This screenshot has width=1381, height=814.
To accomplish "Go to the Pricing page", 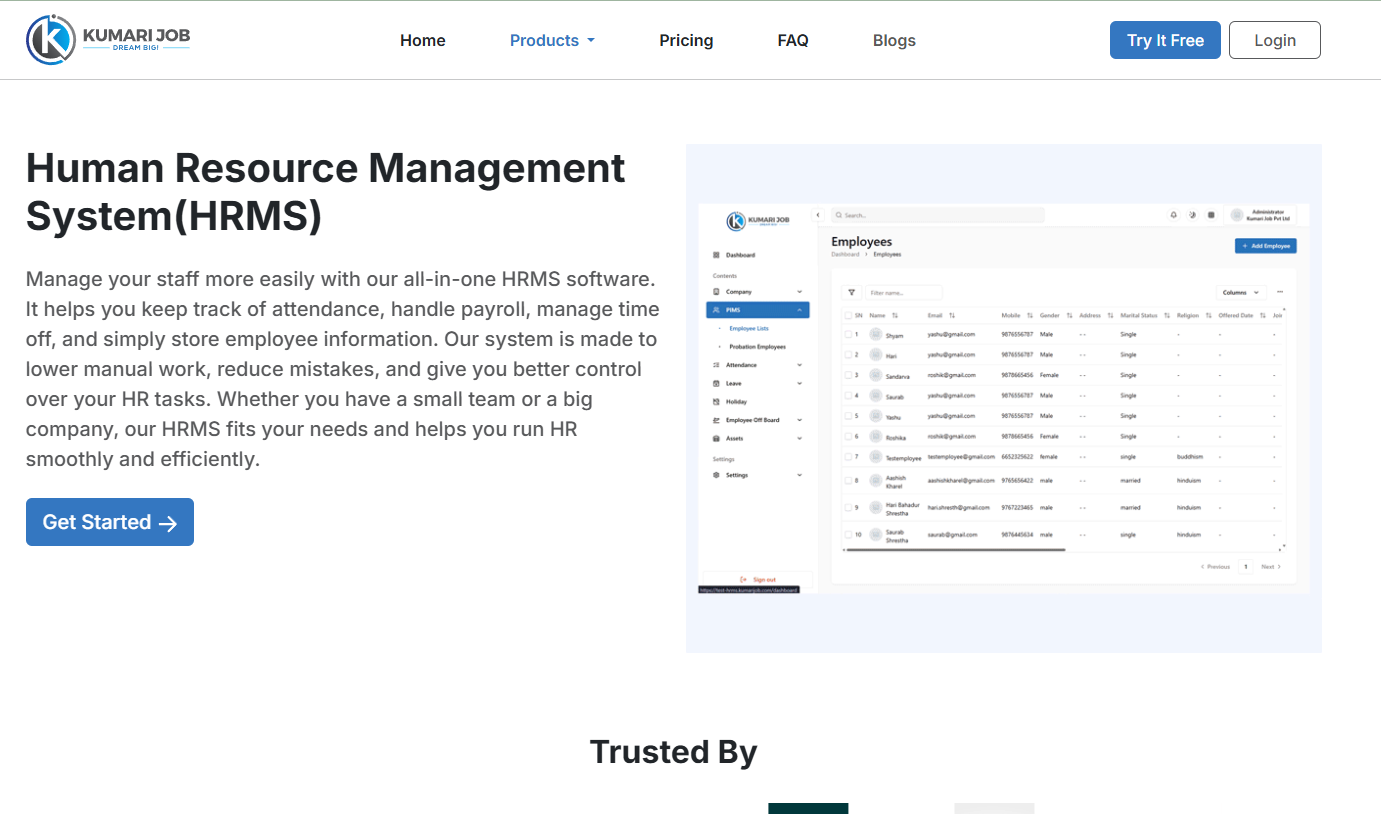I will point(686,40).
